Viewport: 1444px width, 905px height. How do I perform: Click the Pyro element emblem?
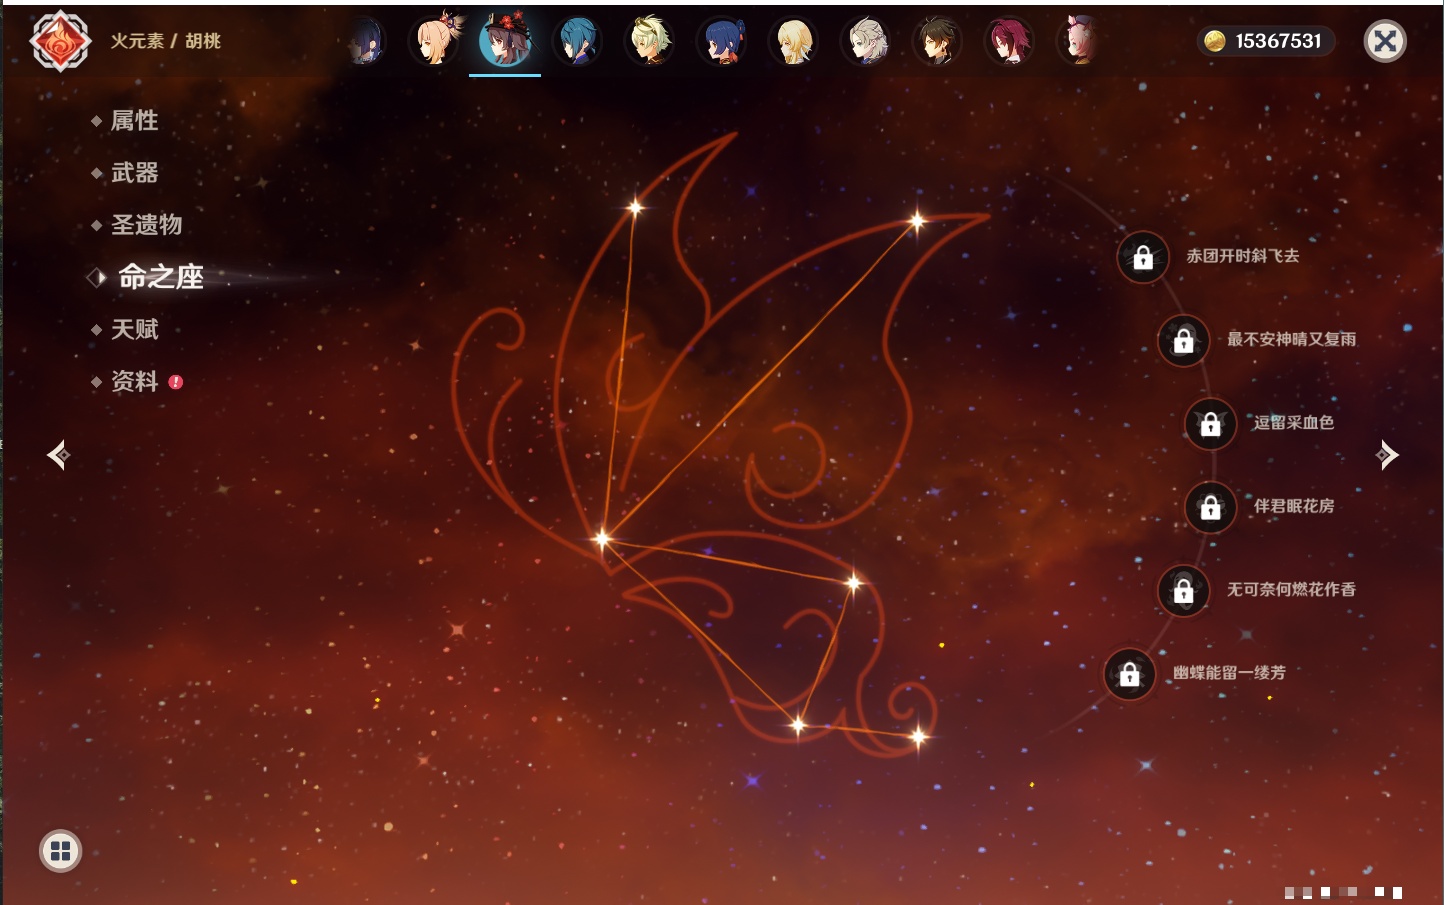[x=60, y=41]
